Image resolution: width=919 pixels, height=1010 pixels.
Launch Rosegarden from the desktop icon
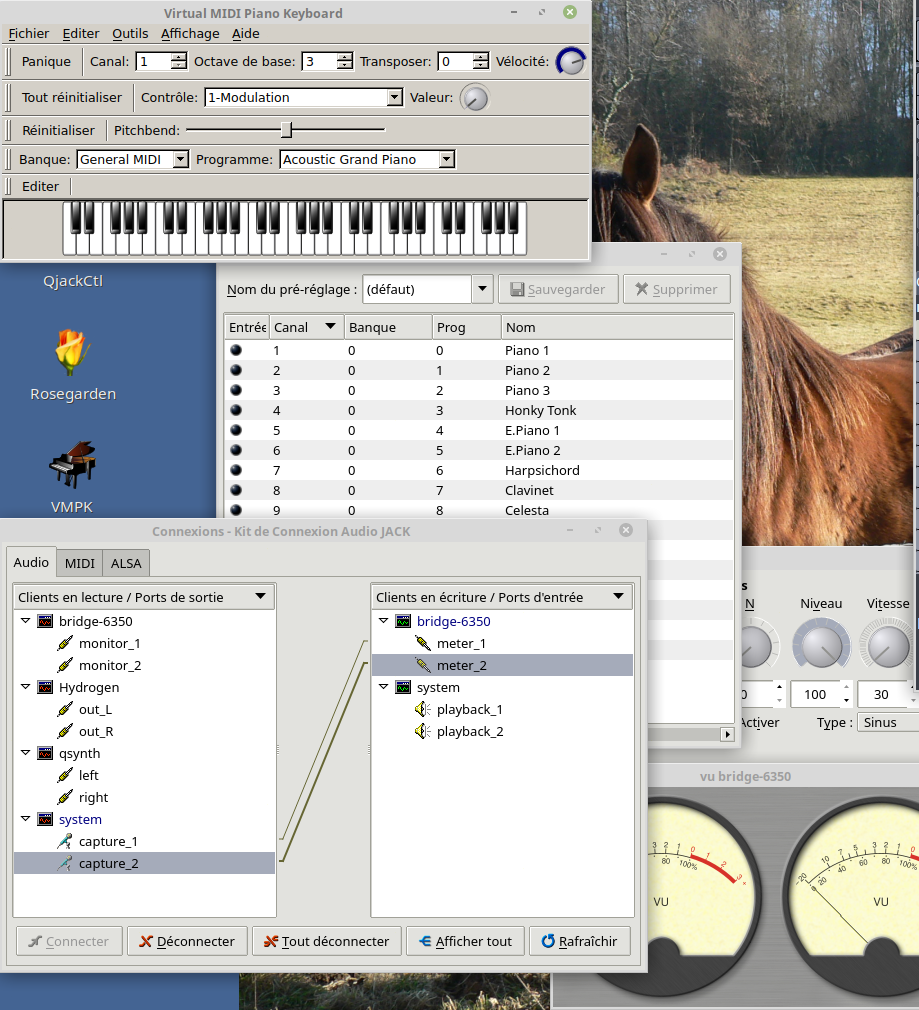coord(72,352)
